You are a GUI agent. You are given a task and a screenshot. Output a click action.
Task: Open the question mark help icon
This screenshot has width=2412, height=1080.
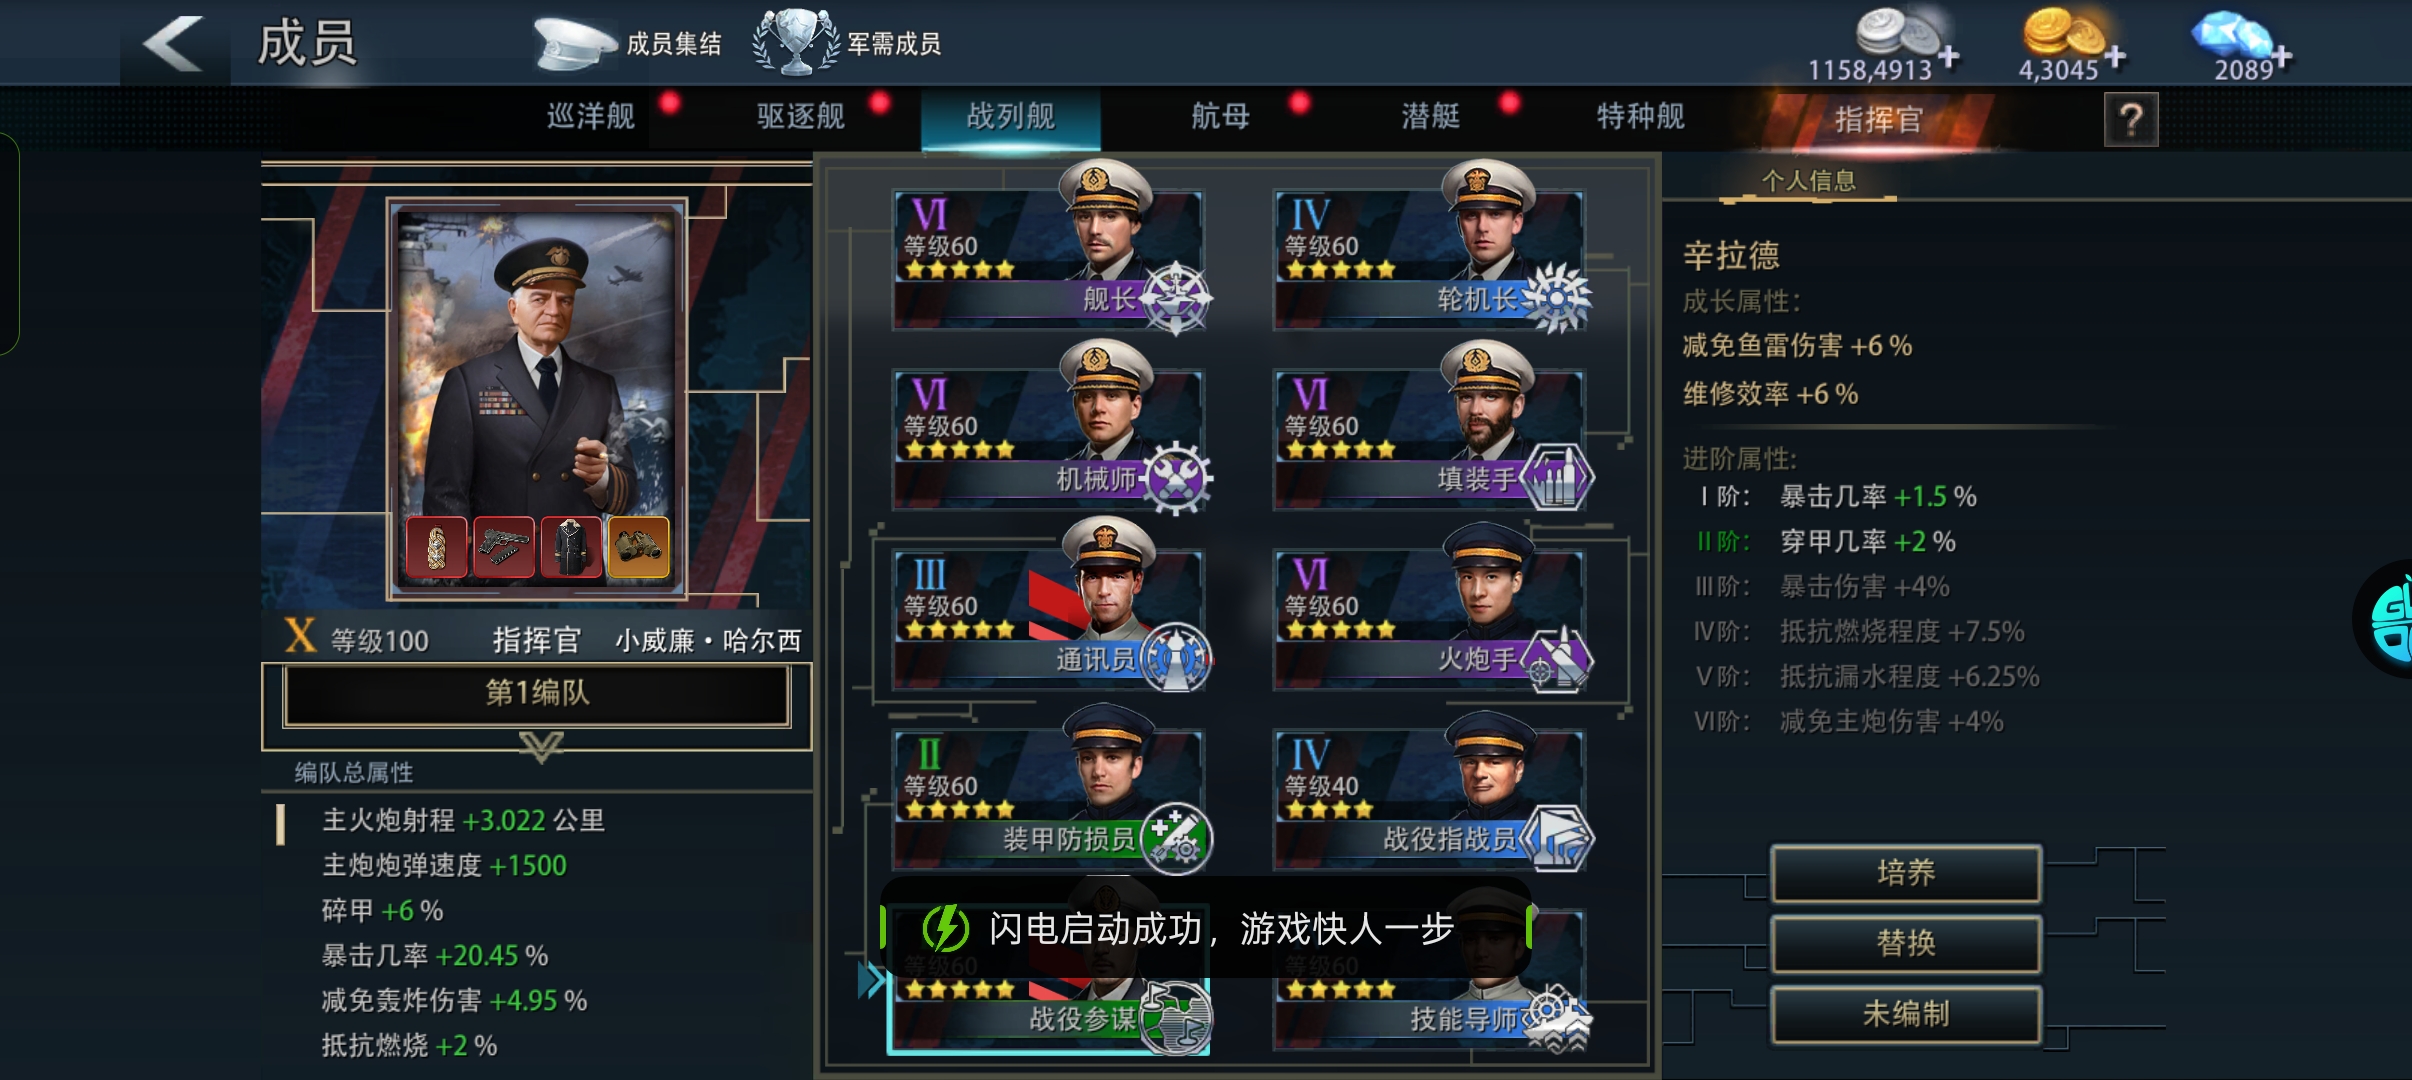tap(2131, 120)
